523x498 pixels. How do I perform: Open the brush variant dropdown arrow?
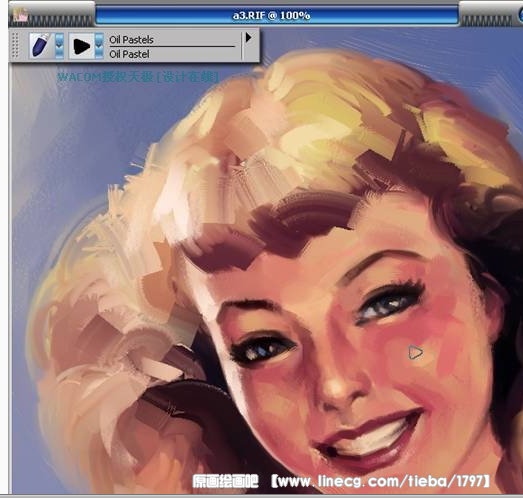tap(99, 46)
